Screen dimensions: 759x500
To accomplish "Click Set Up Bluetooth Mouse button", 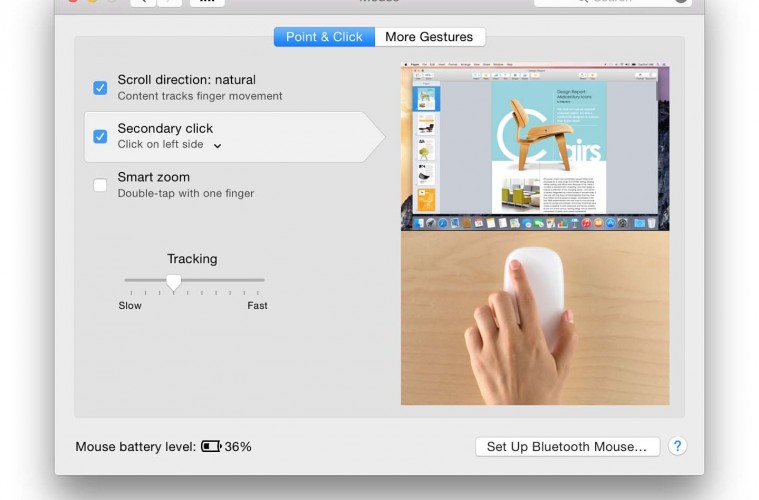I will click(567, 447).
